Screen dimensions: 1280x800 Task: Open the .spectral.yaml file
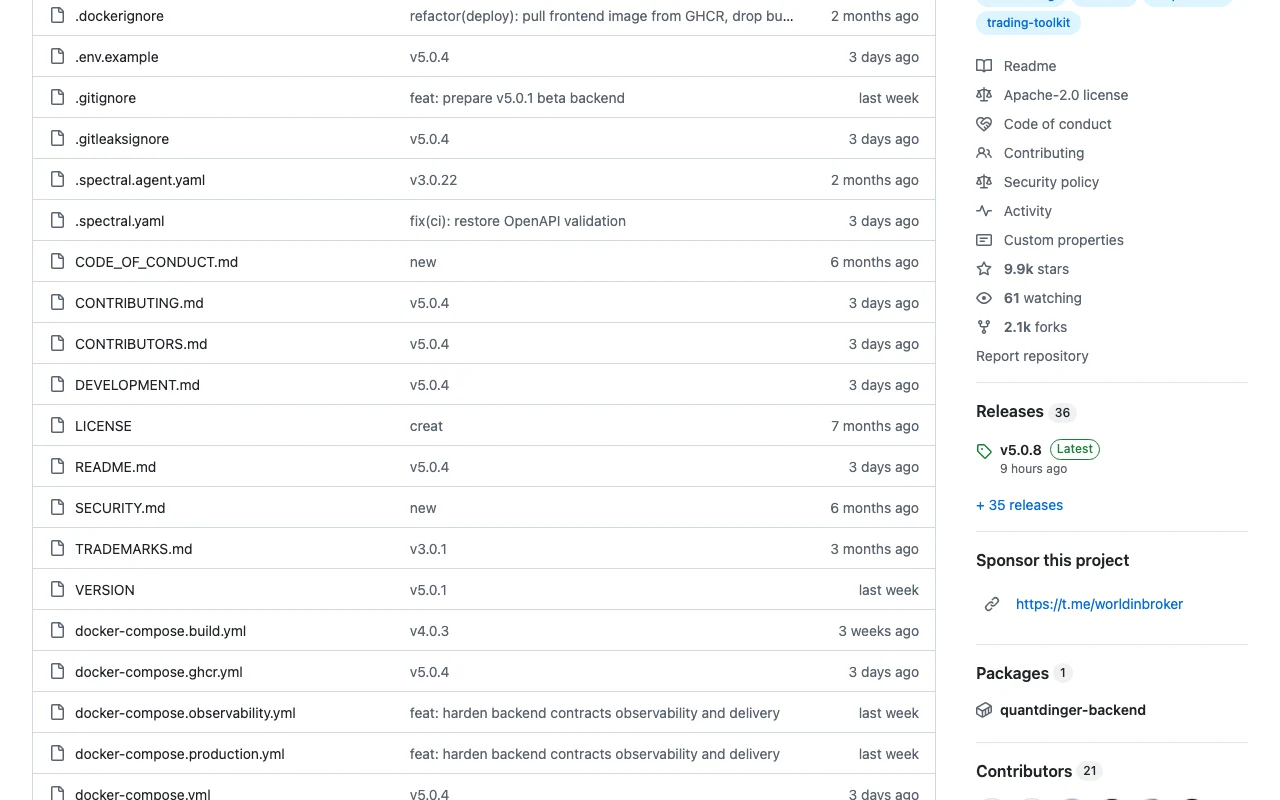pyautogui.click(x=120, y=221)
